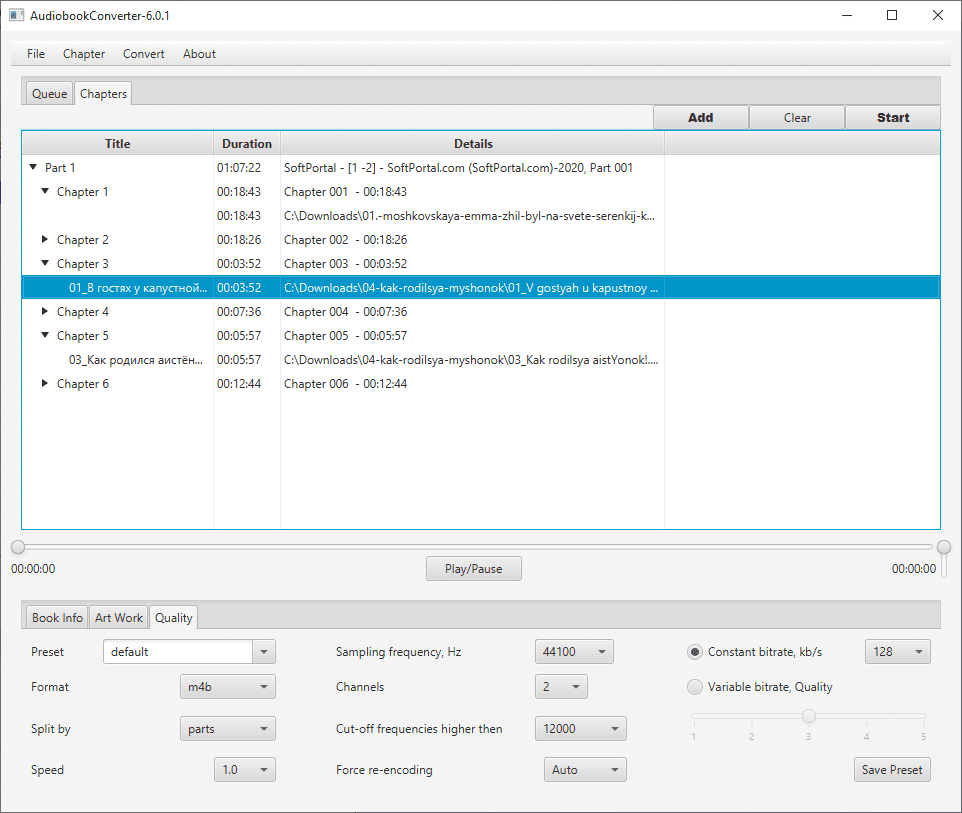Open the Speed 1.0 dropdown
Image resolution: width=962 pixels, height=813 pixels.
click(x=245, y=769)
